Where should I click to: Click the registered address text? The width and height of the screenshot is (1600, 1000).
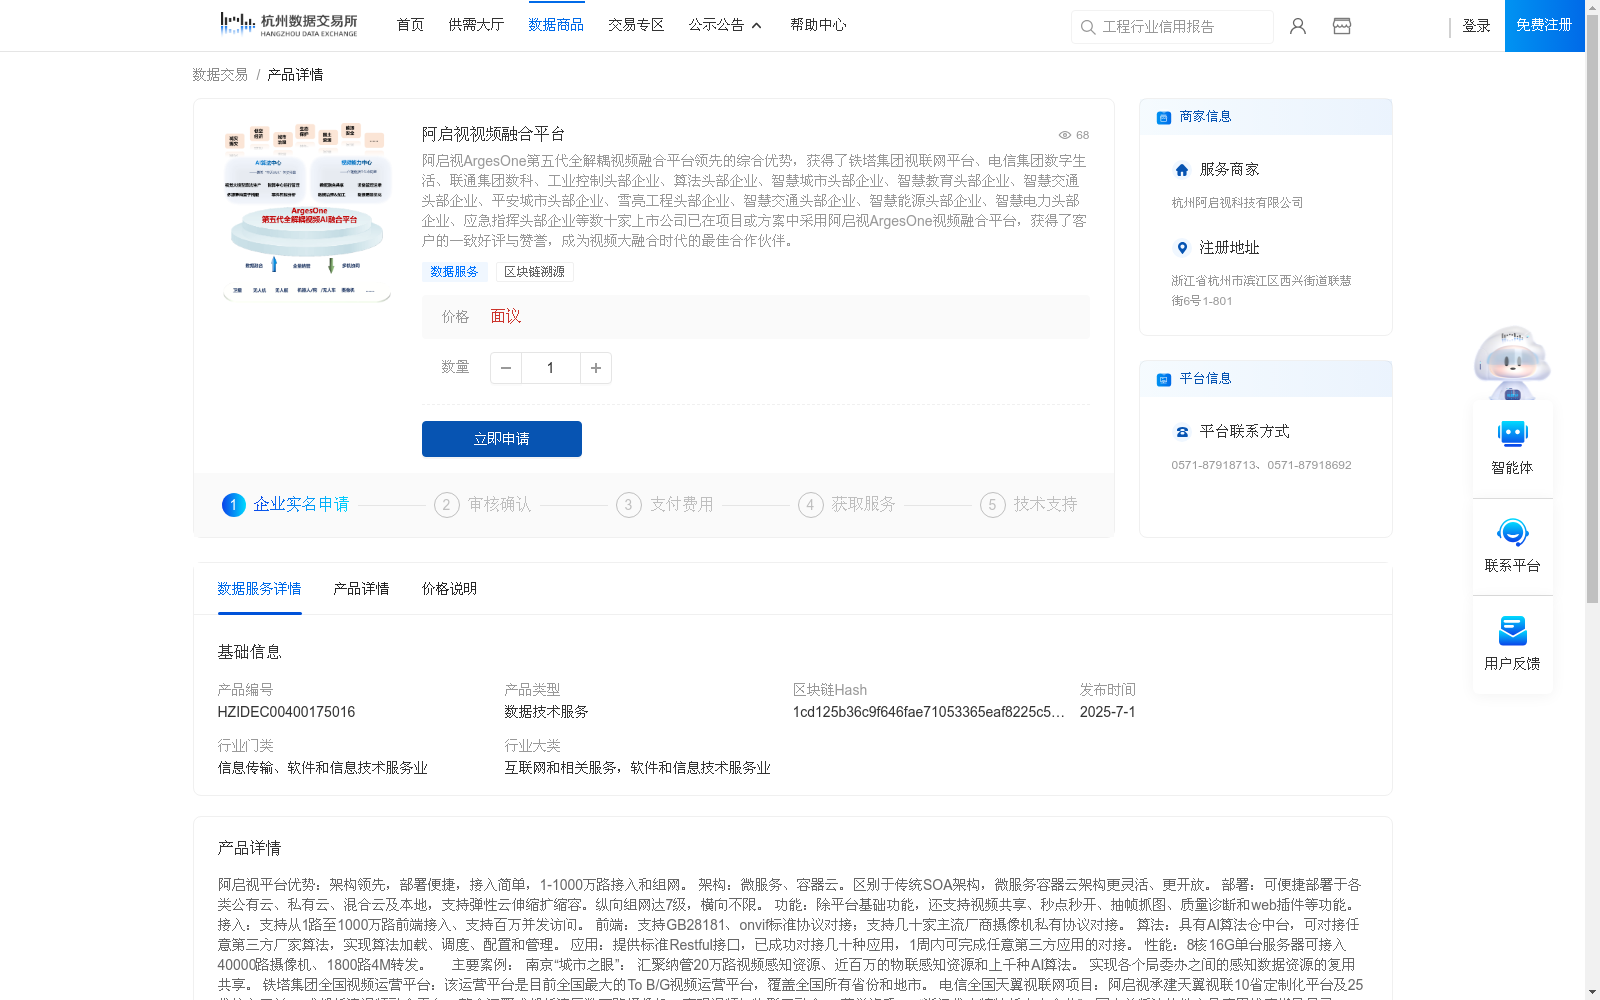point(1261,291)
